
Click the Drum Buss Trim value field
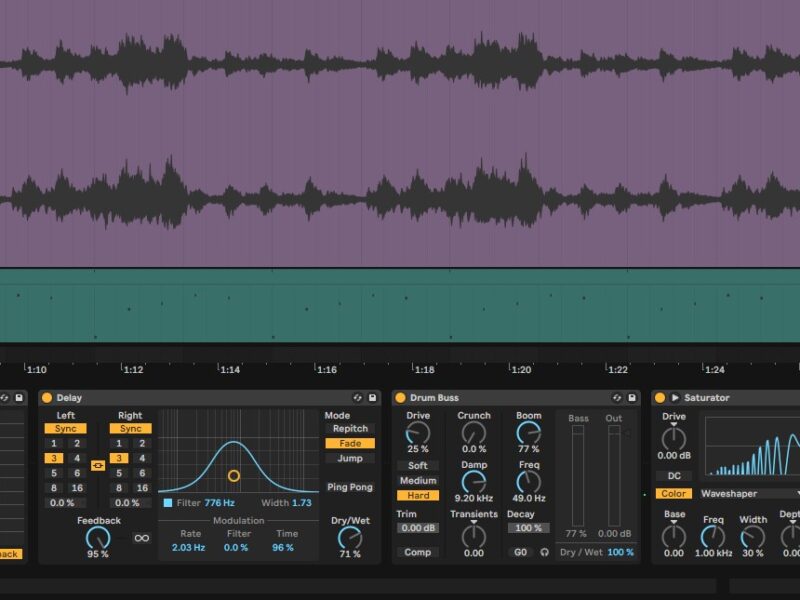(418, 528)
